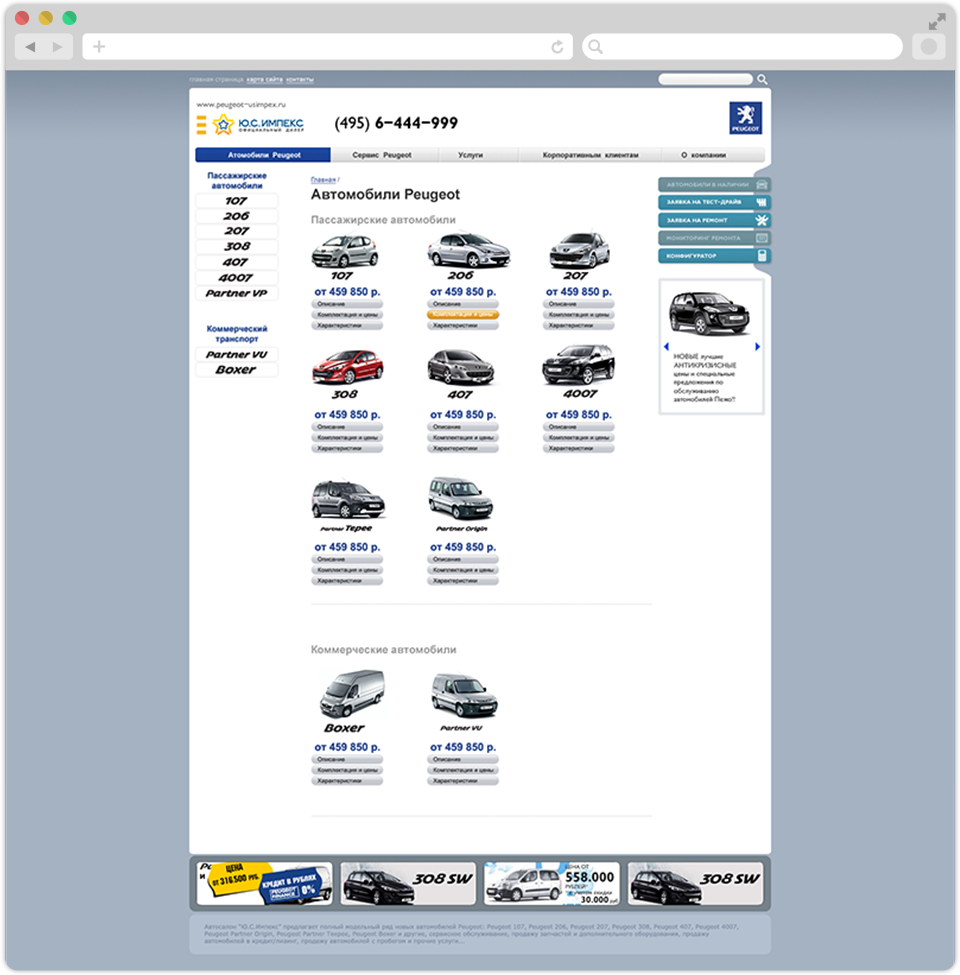960x975 pixels.
Task: Select Partner VU in the left sidebar
Action: tap(236, 354)
